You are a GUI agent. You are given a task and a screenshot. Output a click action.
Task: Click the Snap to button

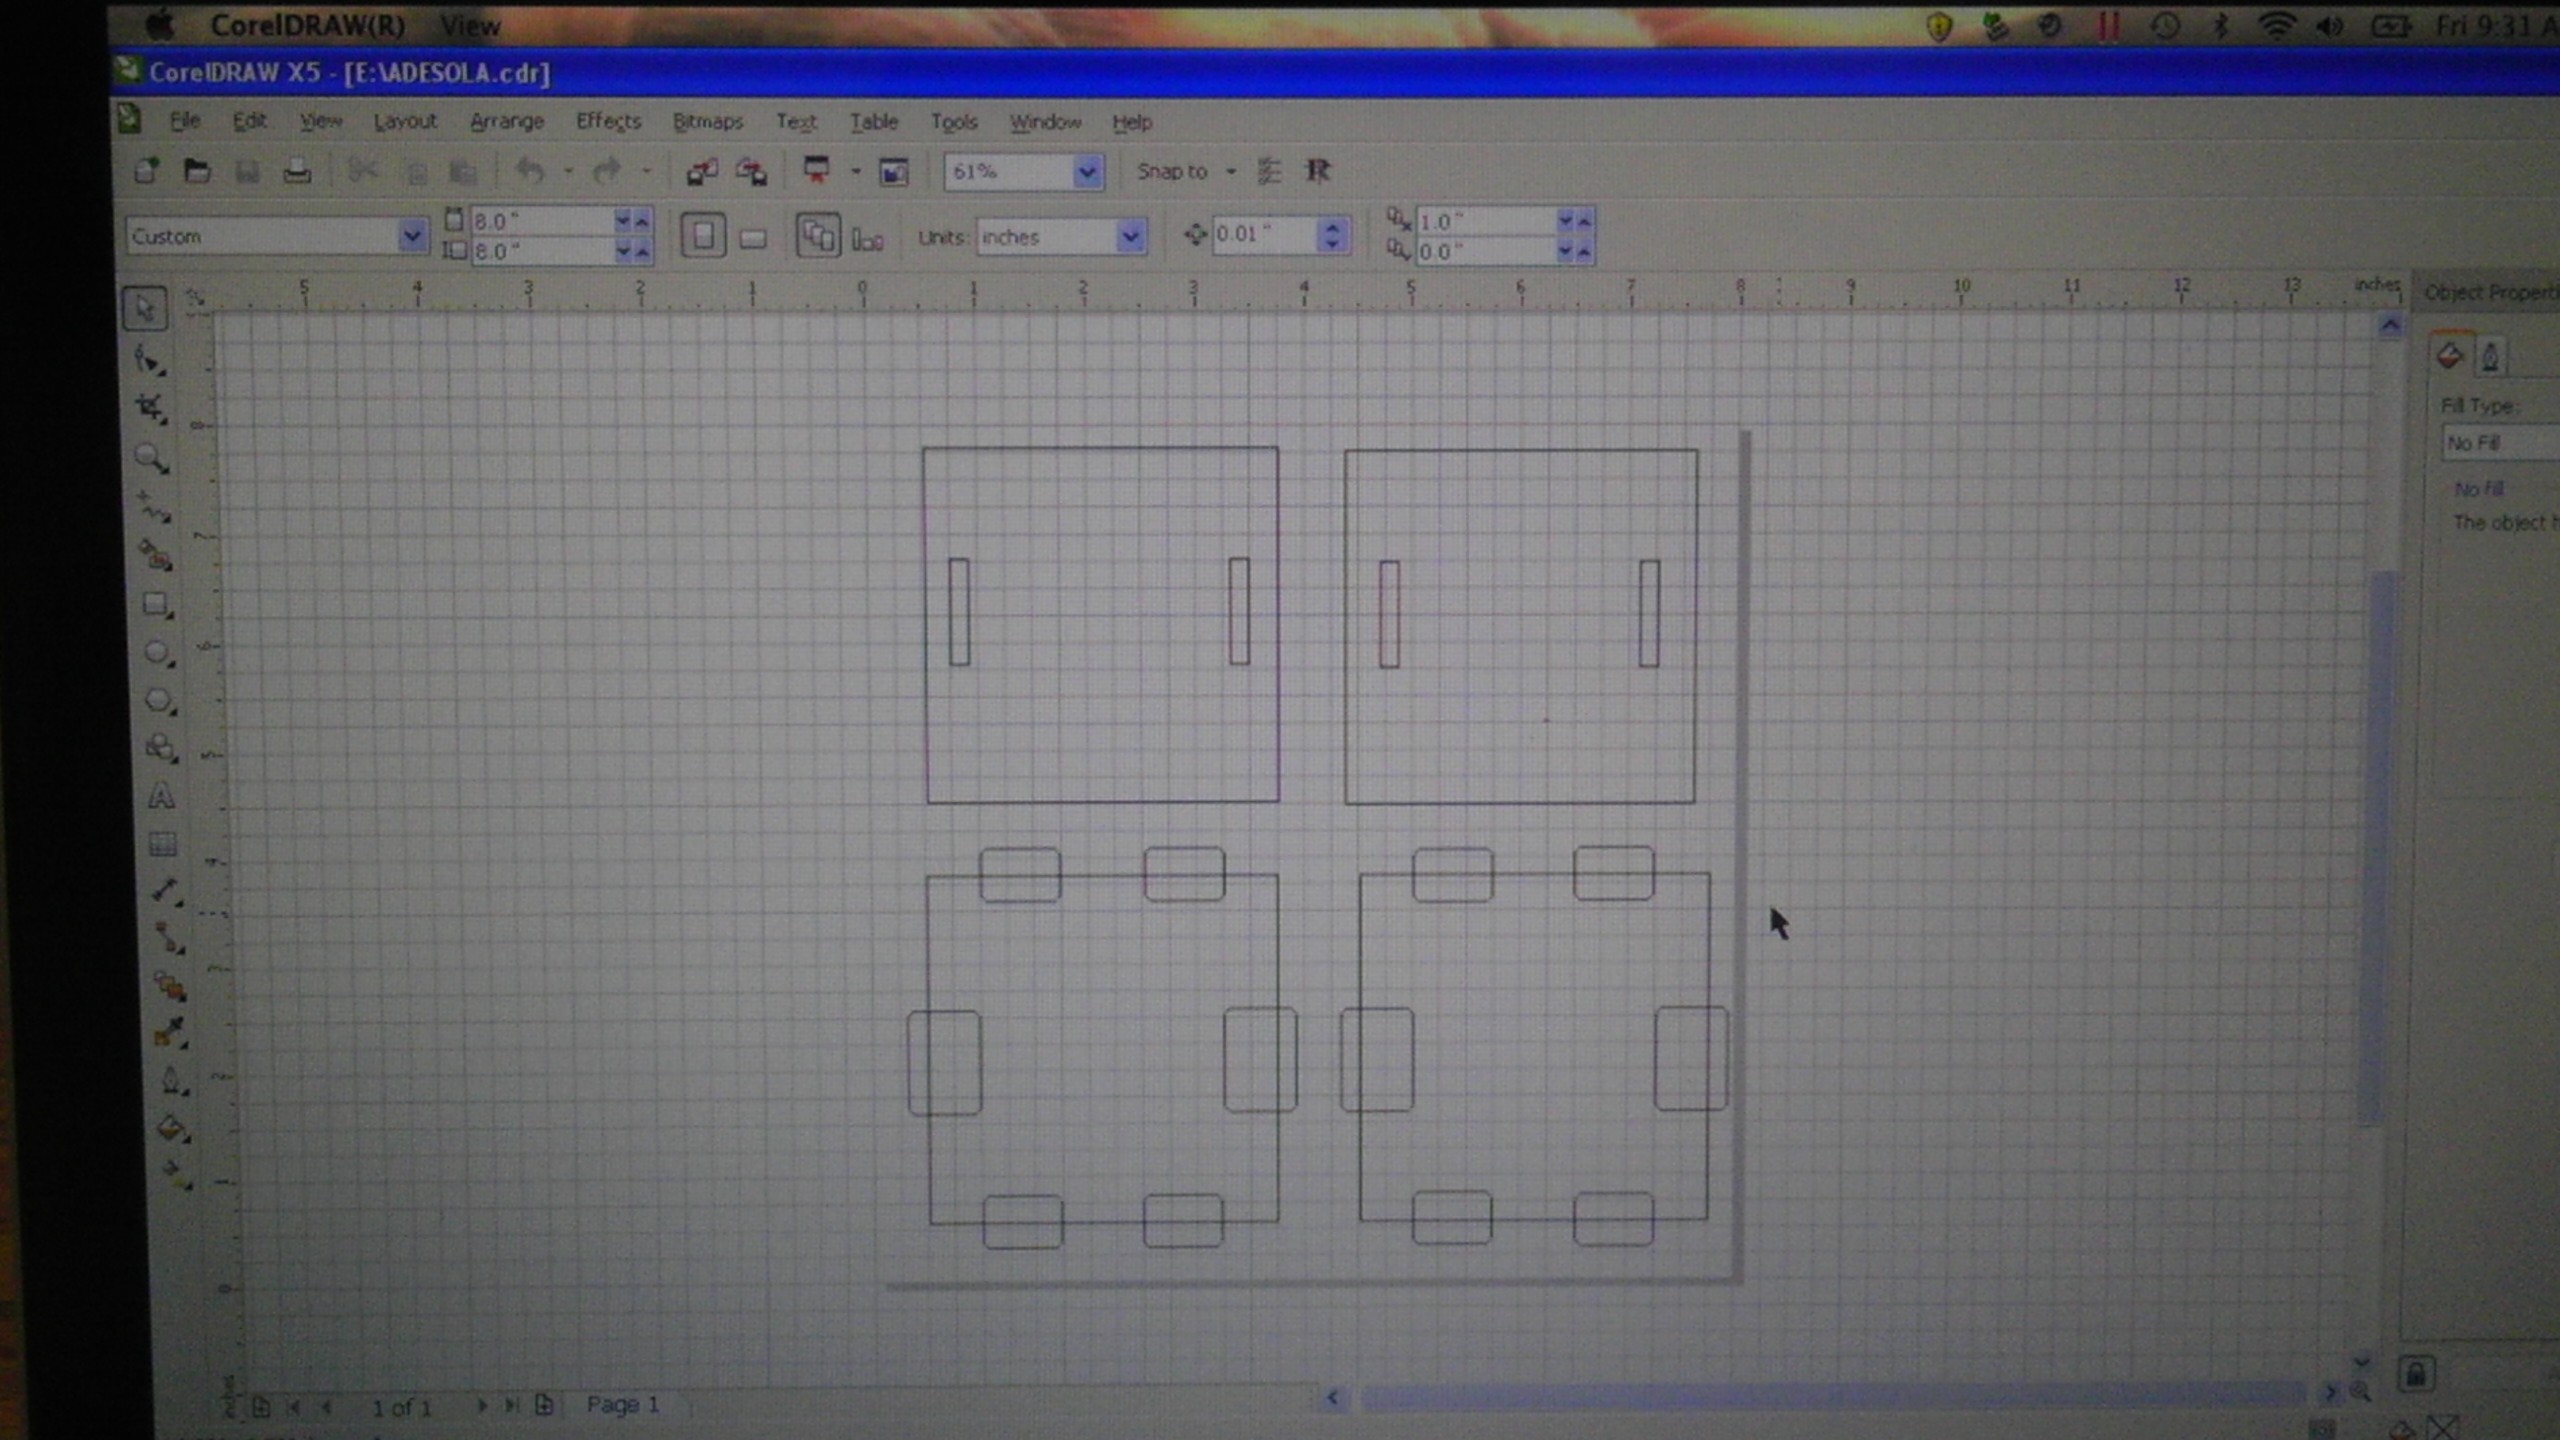pos(1172,172)
